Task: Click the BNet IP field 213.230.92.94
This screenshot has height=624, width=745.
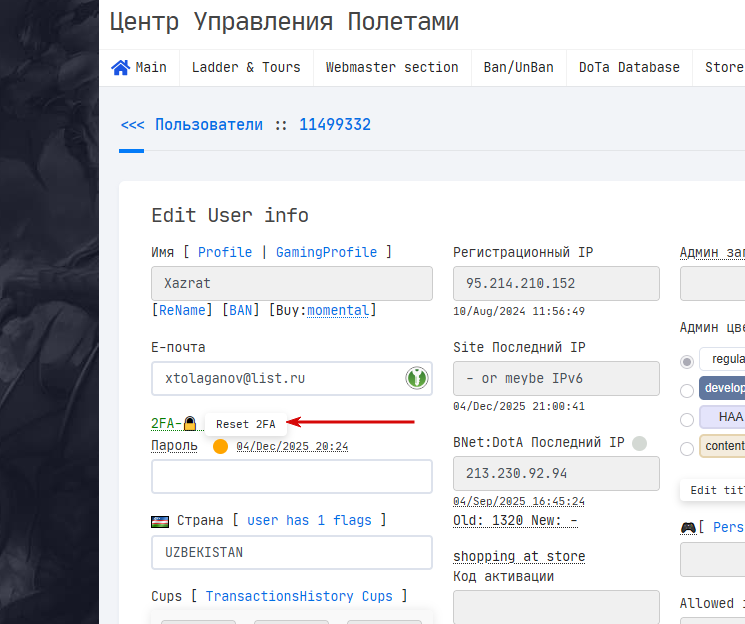Action: (556, 473)
